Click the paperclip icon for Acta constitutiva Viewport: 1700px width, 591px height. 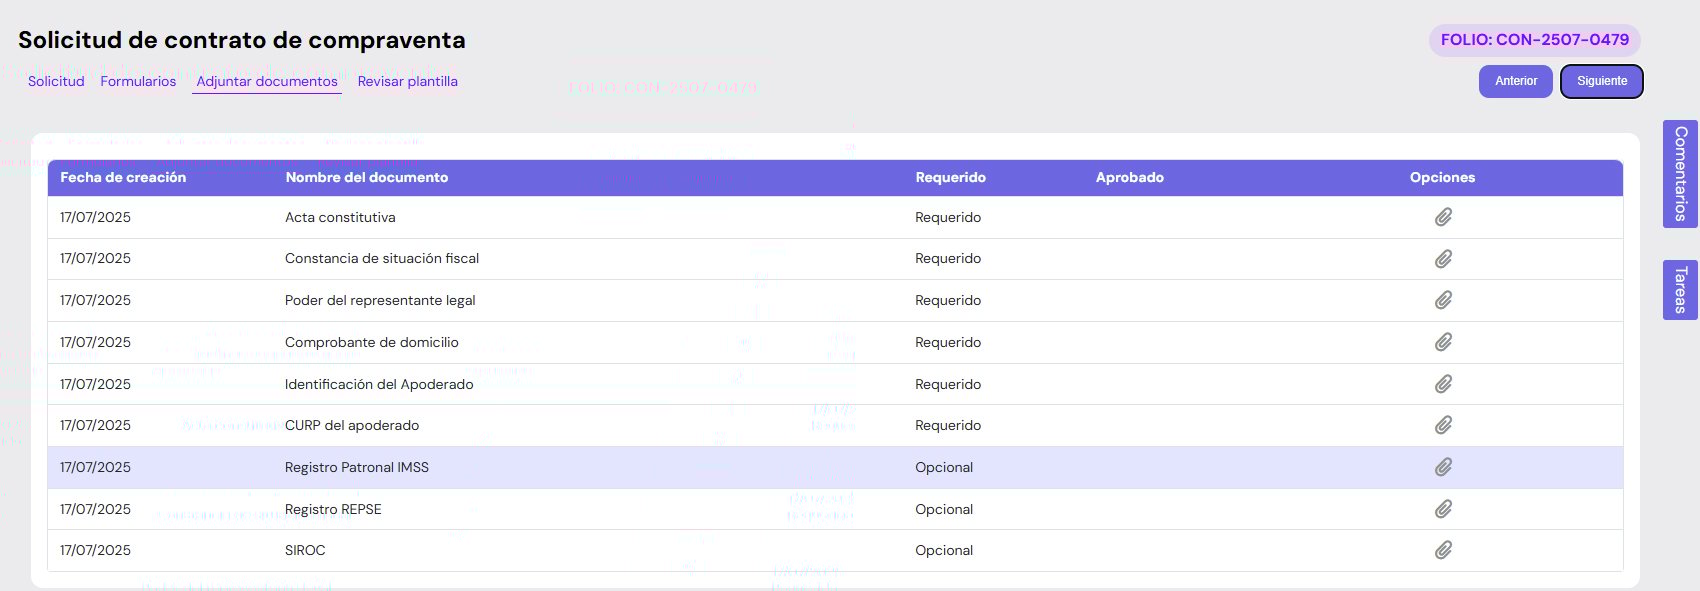pyautogui.click(x=1443, y=217)
